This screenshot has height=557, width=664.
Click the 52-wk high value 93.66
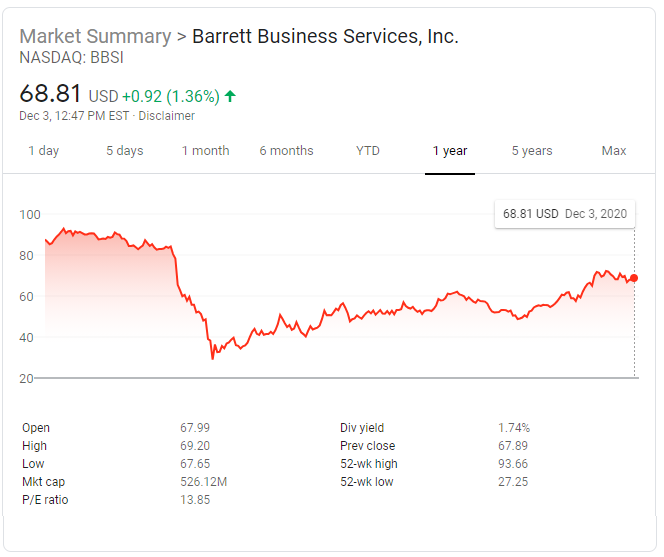pos(514,464)
